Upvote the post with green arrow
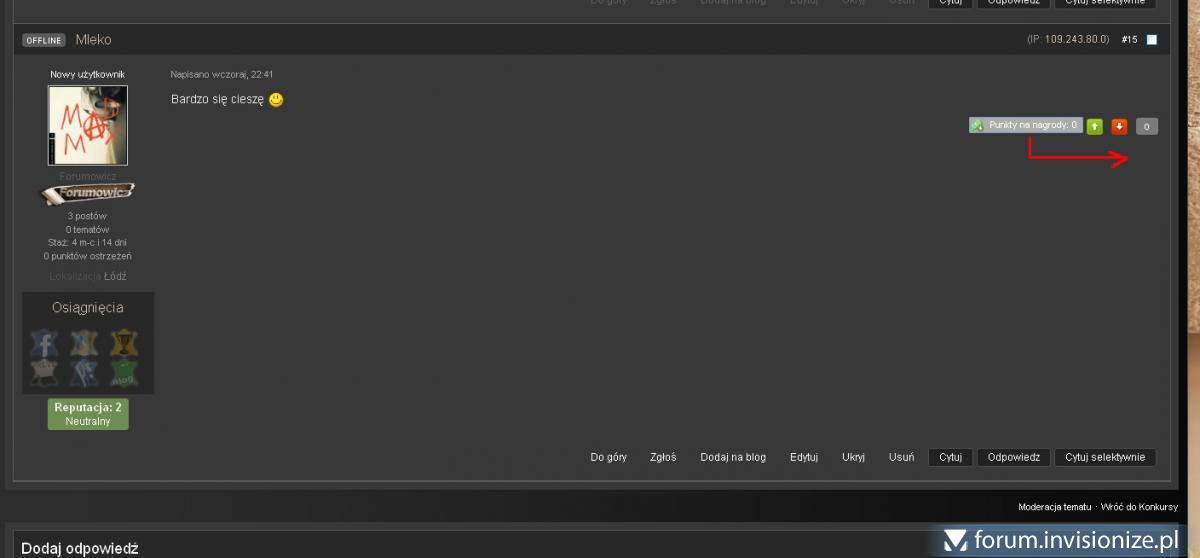The image size is (1200, 558). coord(1095,126)
